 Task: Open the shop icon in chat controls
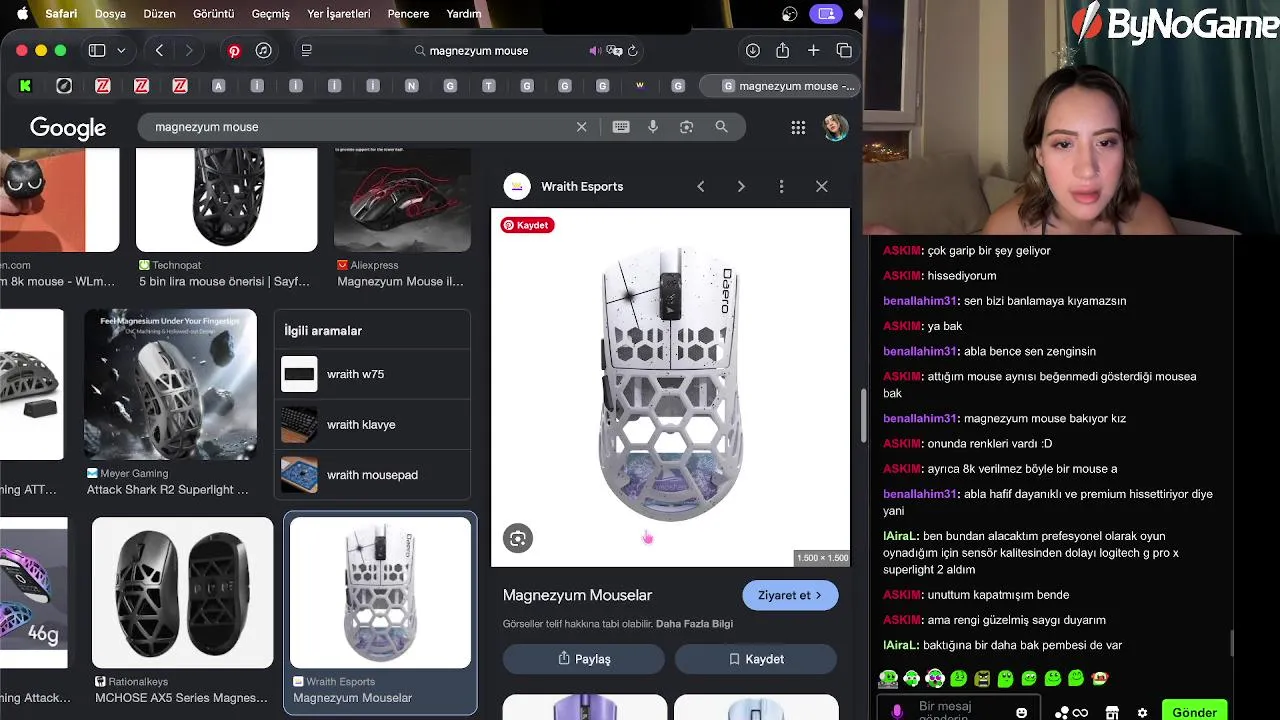click(x=1112, y=713)
